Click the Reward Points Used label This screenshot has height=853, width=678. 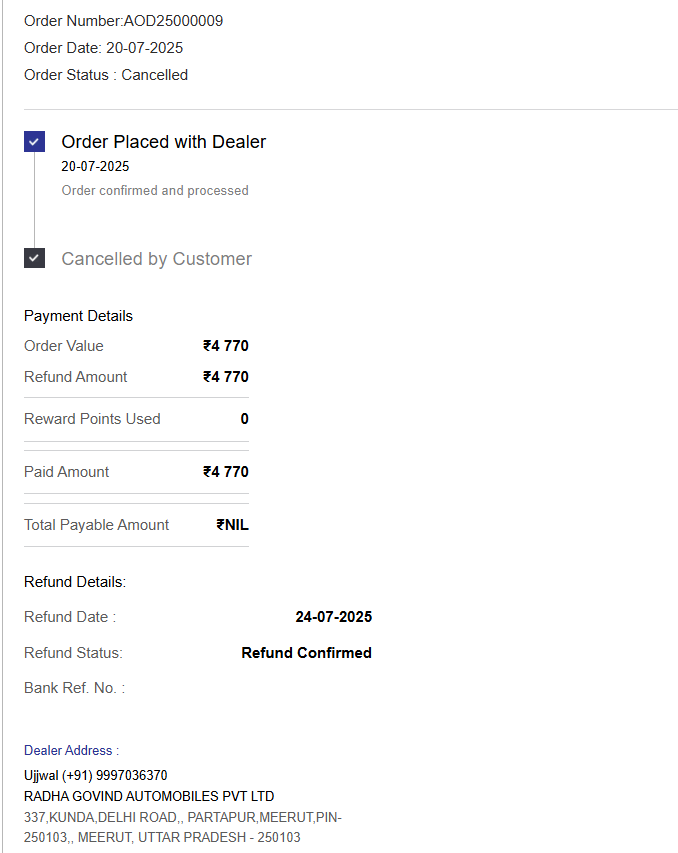pyautogui.click(x=93, y=419)
